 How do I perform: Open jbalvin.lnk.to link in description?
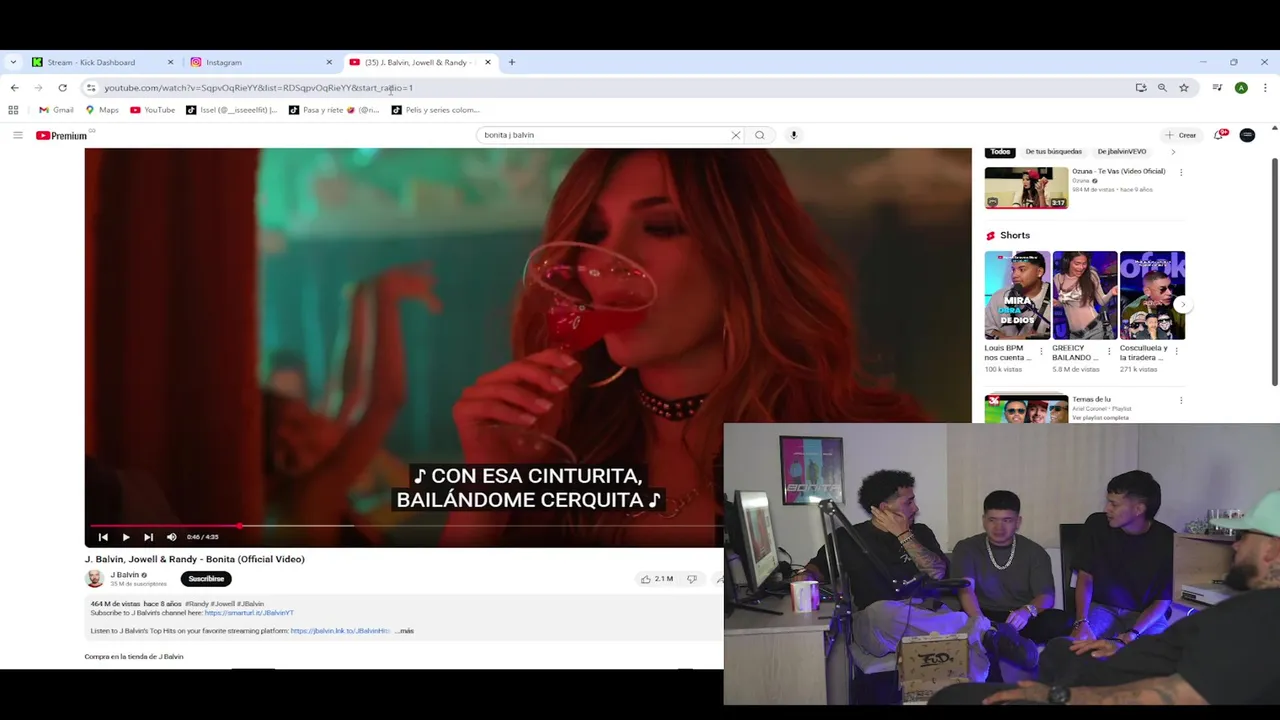tap(340, 631)
